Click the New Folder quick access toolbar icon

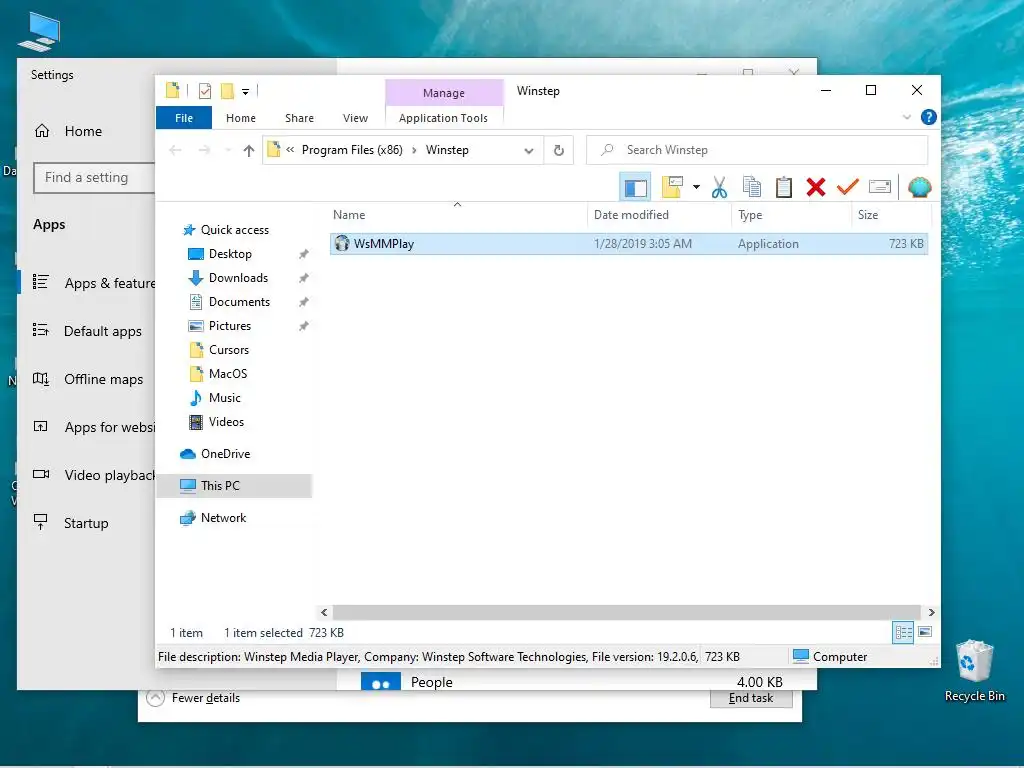click(x=227, y=91)
